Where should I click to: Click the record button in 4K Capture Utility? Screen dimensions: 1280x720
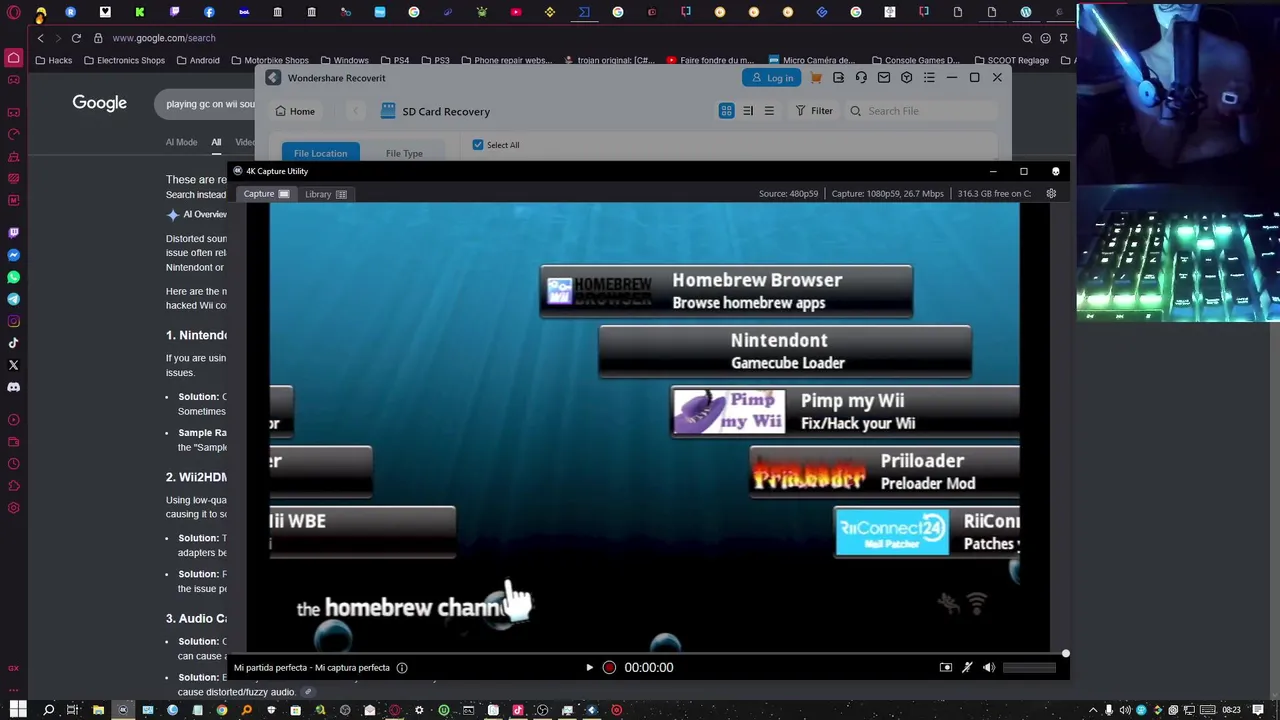(x=609, y=667)
